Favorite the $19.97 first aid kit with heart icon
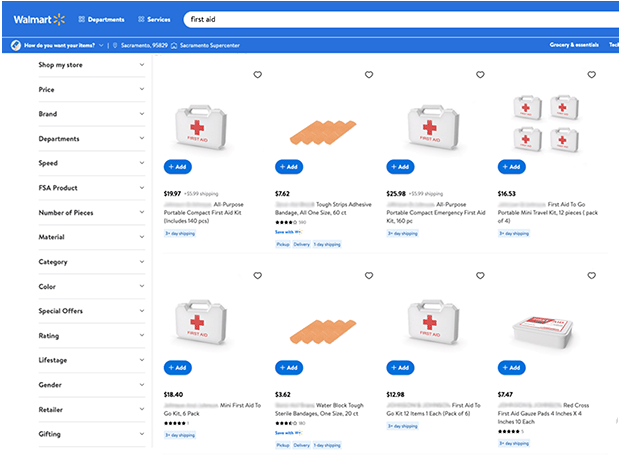 pyautogui.click(x=257, y=75)
